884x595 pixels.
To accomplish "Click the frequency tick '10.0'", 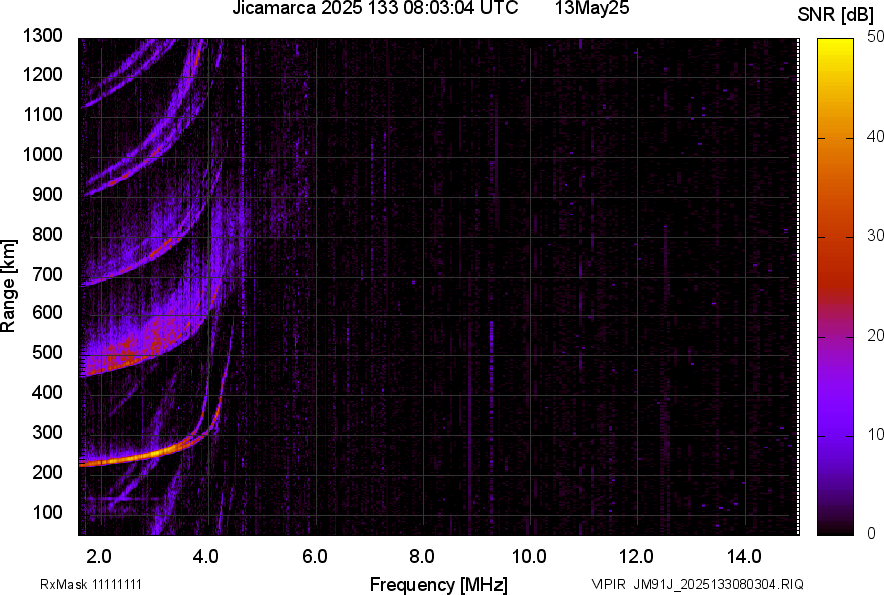I will 529,556.
